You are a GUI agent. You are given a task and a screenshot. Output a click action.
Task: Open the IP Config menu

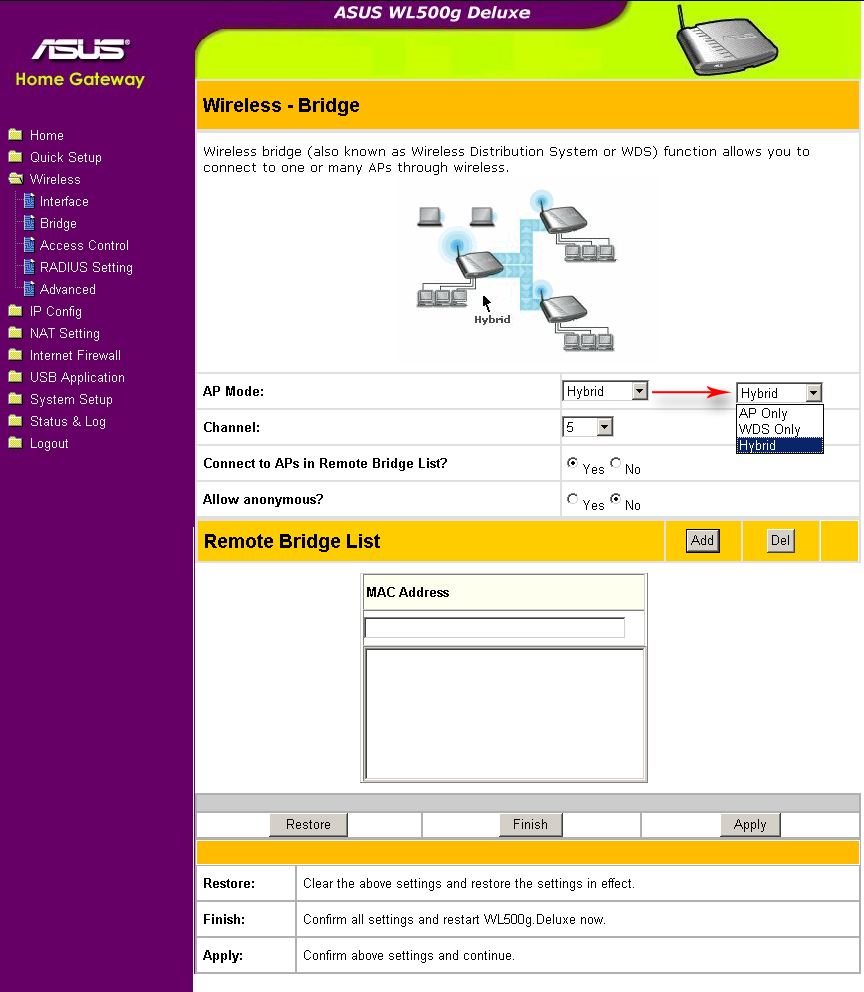(56, 311)
